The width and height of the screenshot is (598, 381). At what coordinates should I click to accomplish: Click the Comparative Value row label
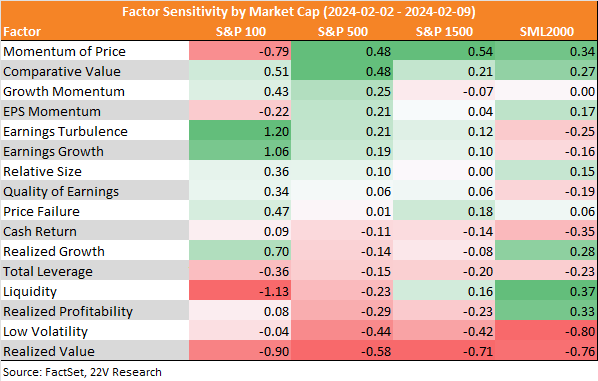62,72
